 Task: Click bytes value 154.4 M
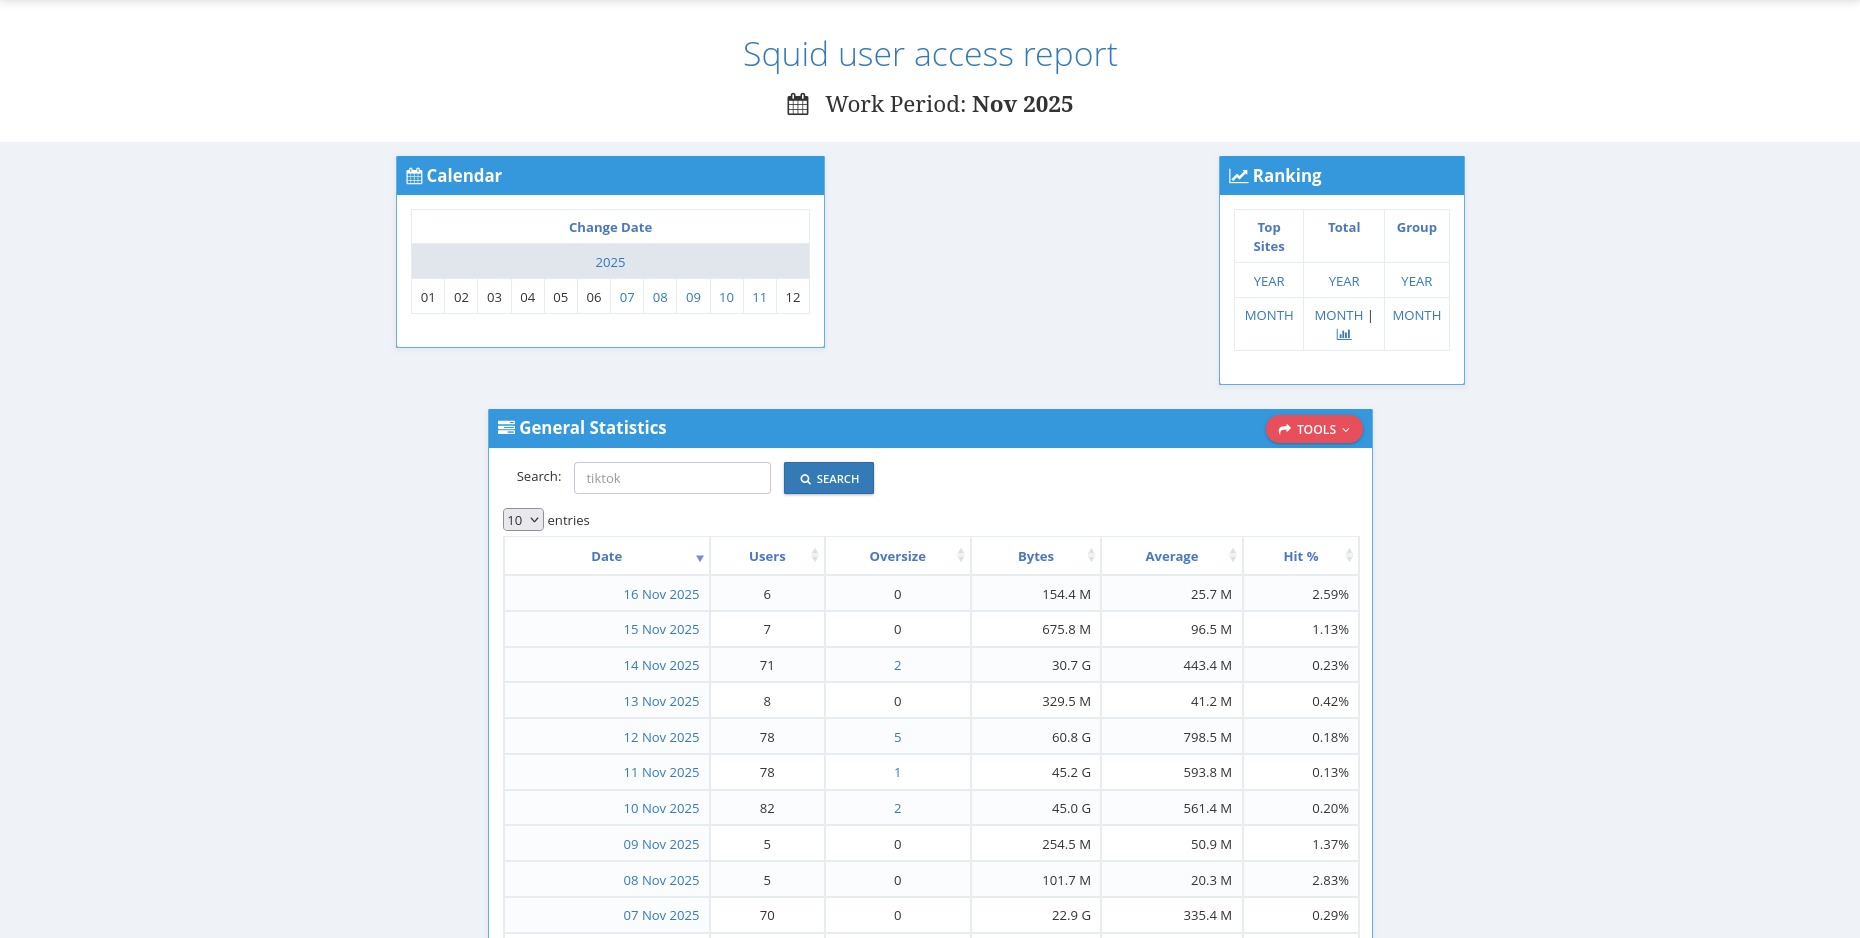click(1066, 594)
